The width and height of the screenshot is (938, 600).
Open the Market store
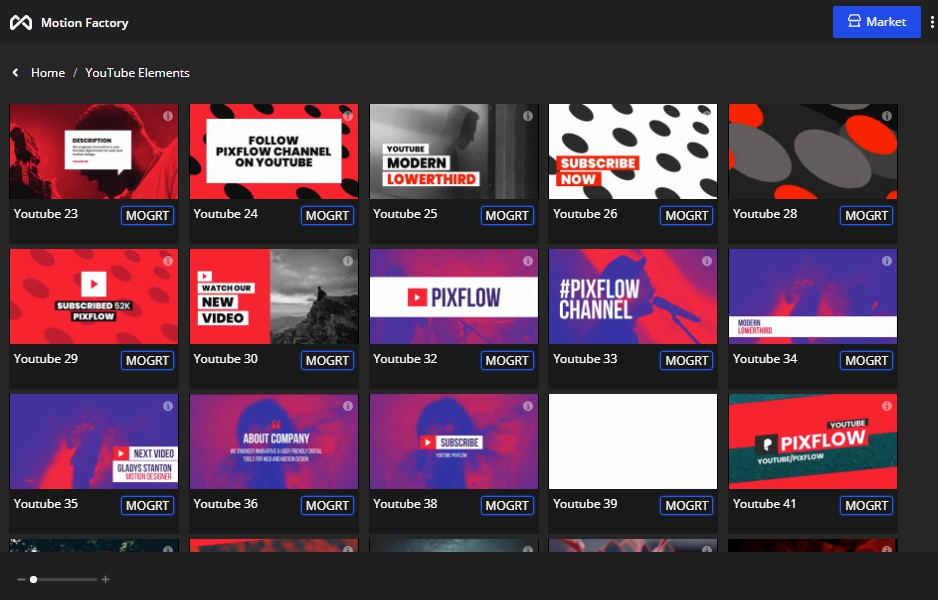tap(876, 22)
